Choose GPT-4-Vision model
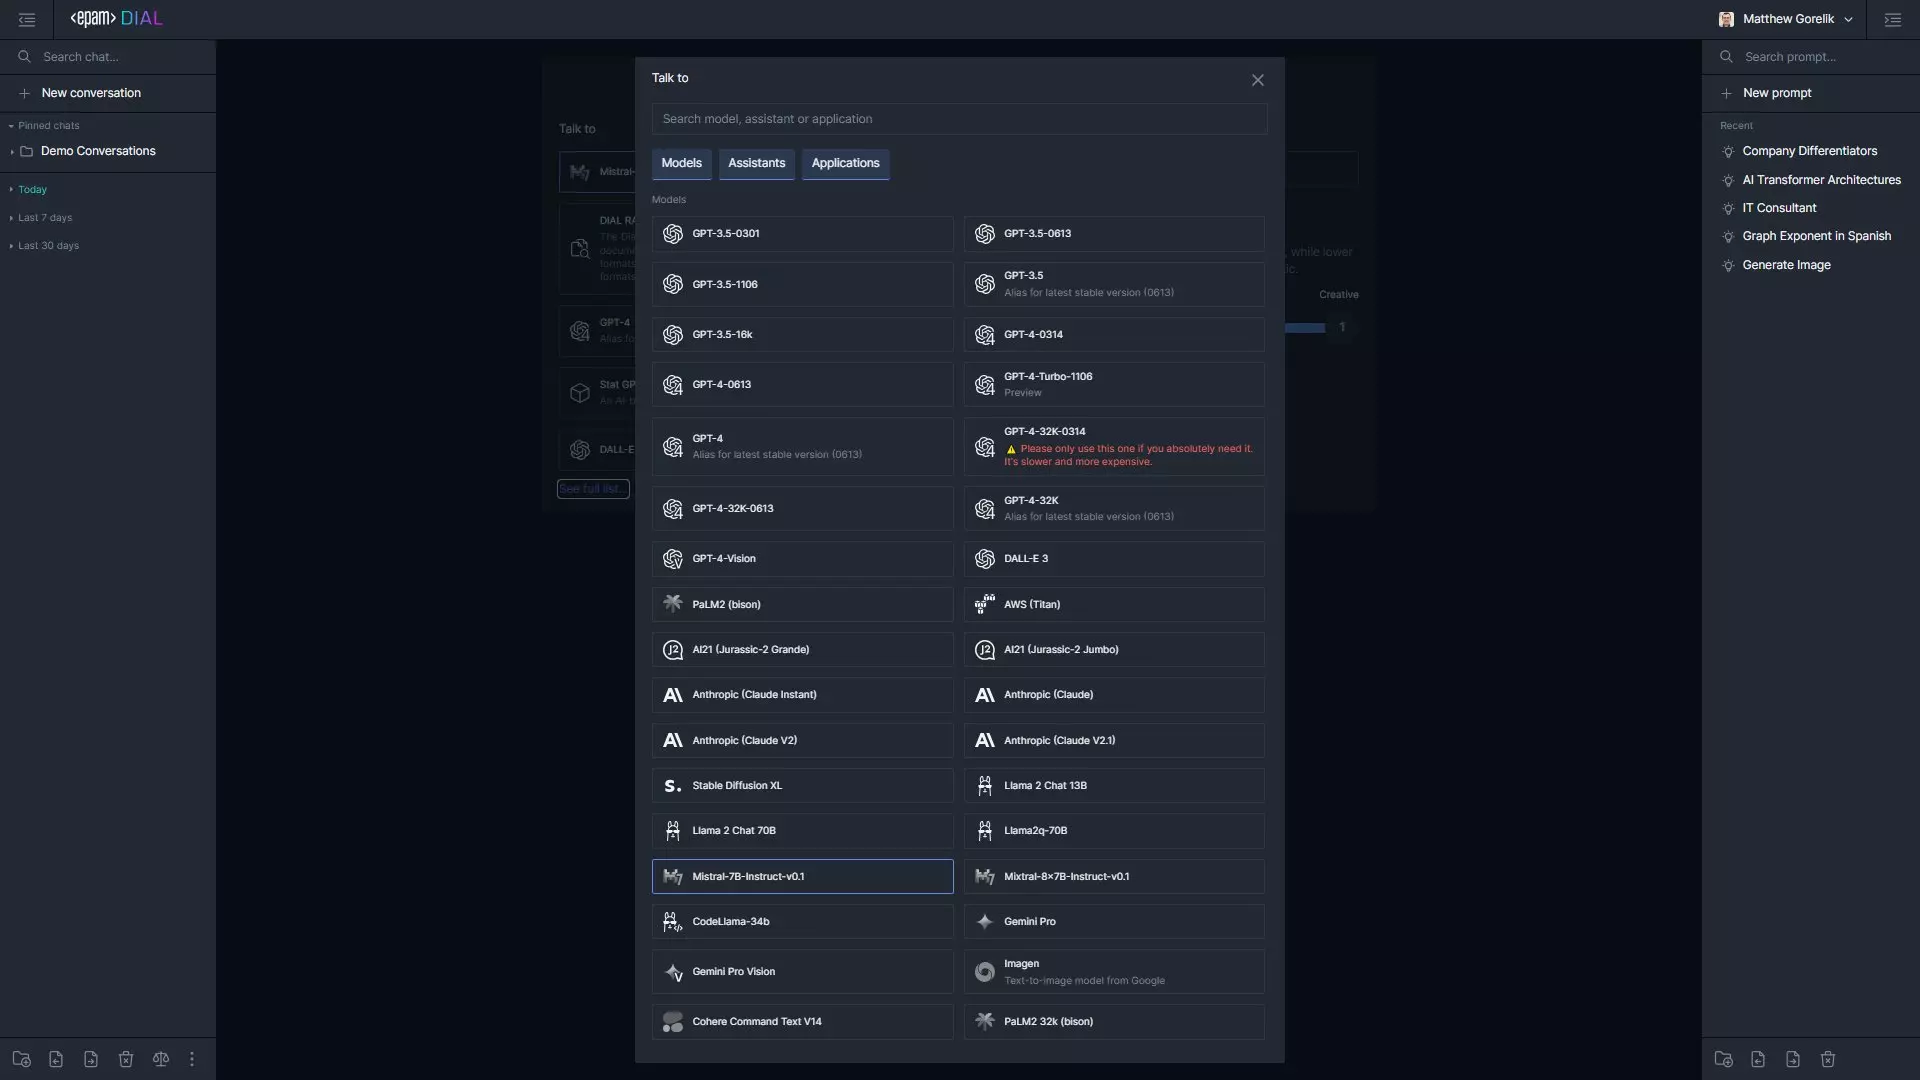The width and height of the screenshot is (1920, 1080). click(x=803, y=559)
